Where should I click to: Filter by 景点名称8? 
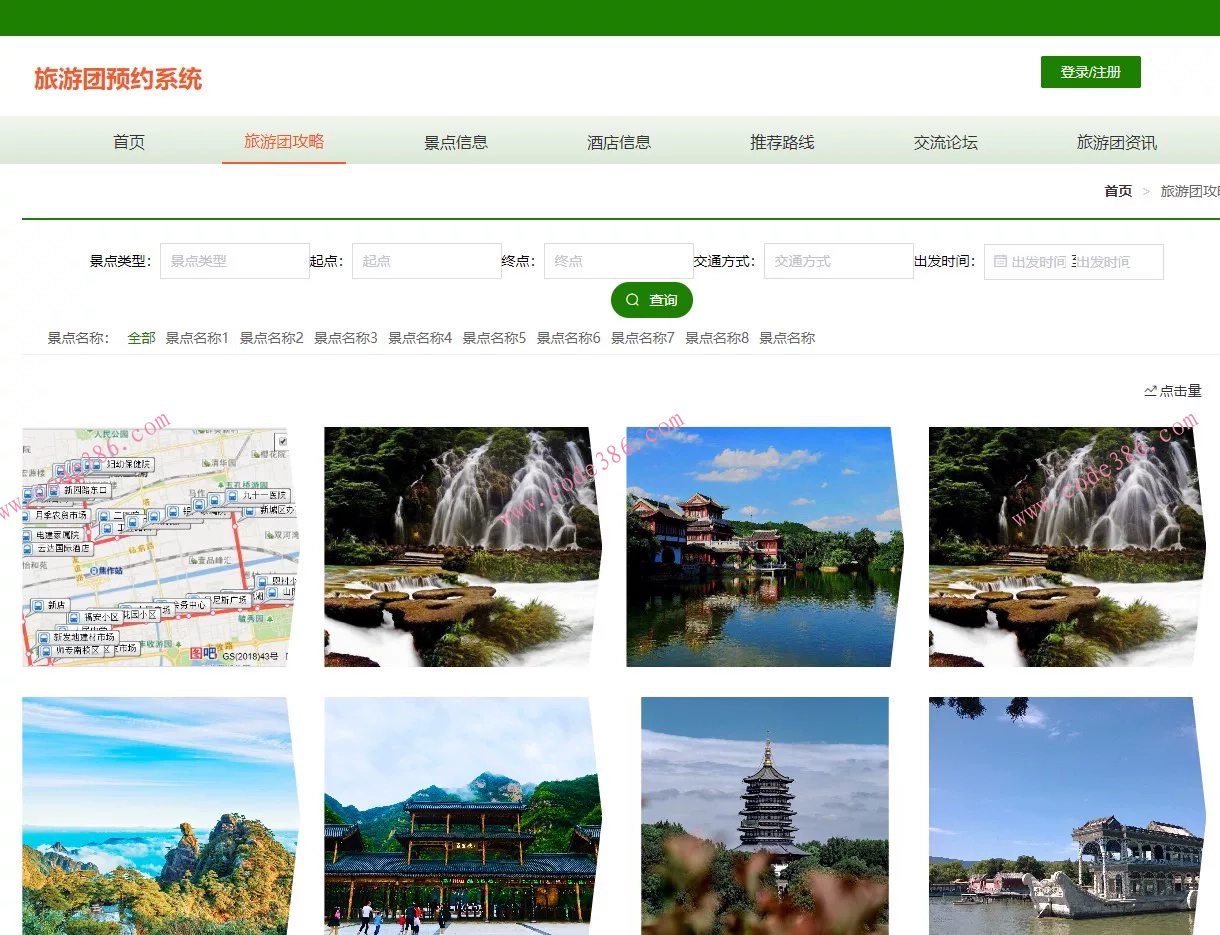click(717, 338)
